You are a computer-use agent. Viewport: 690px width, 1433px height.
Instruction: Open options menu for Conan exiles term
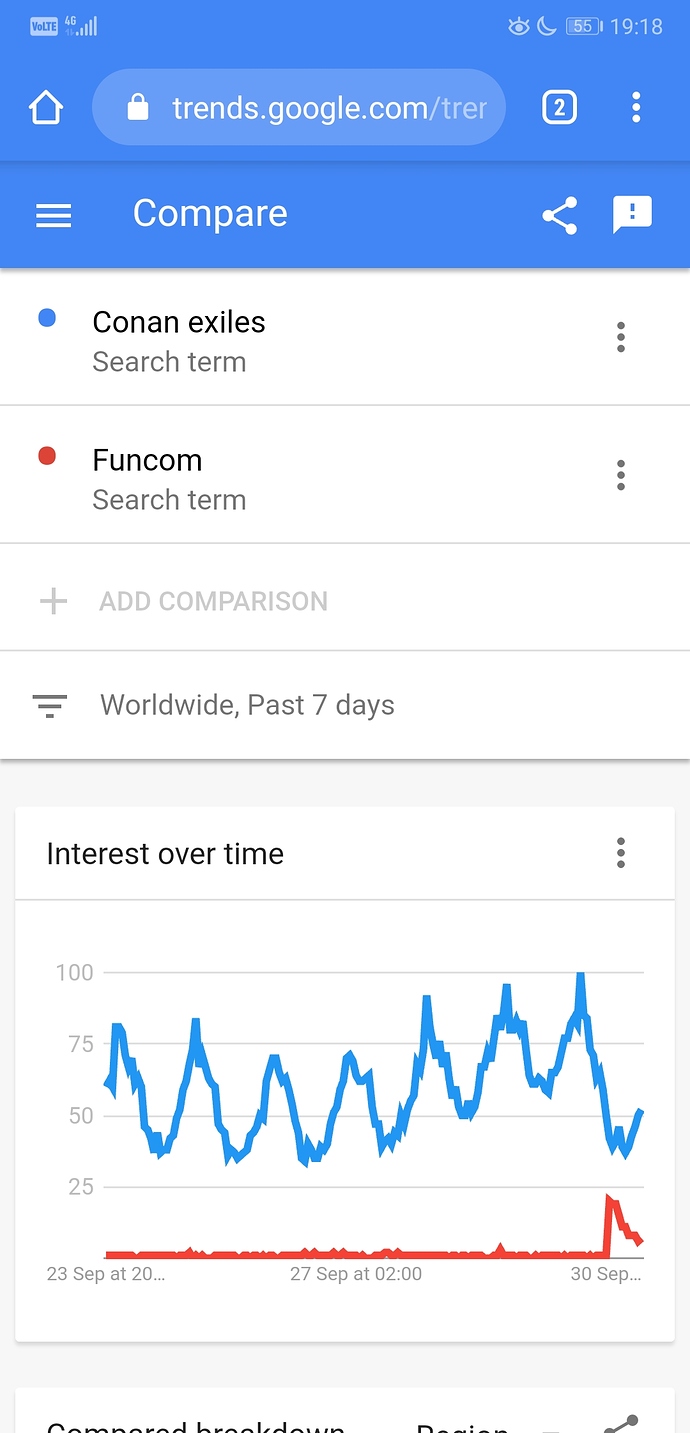(x=621, y=337)
